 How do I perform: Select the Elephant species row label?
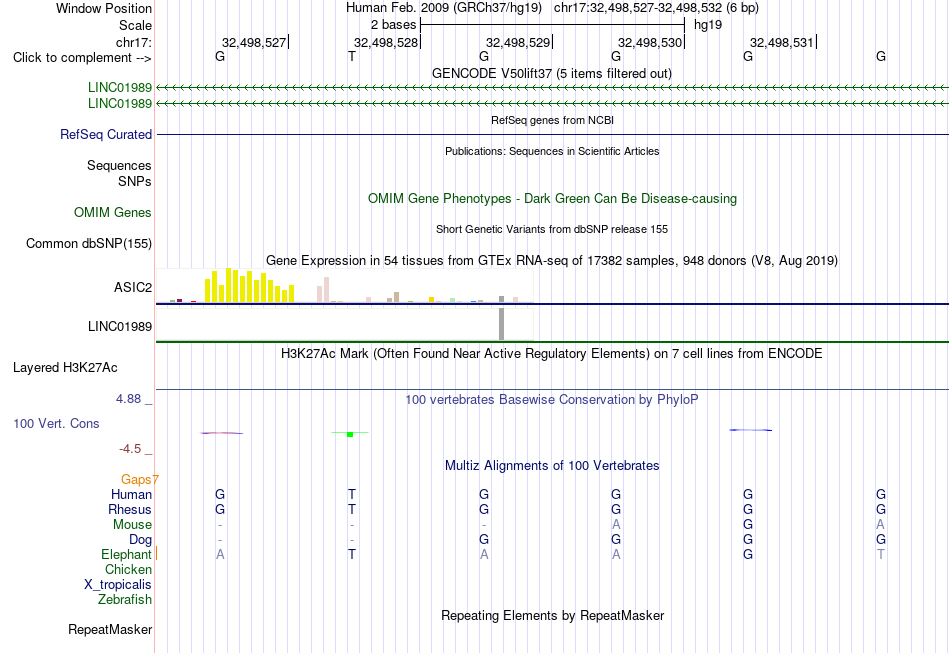click(127, 554)
